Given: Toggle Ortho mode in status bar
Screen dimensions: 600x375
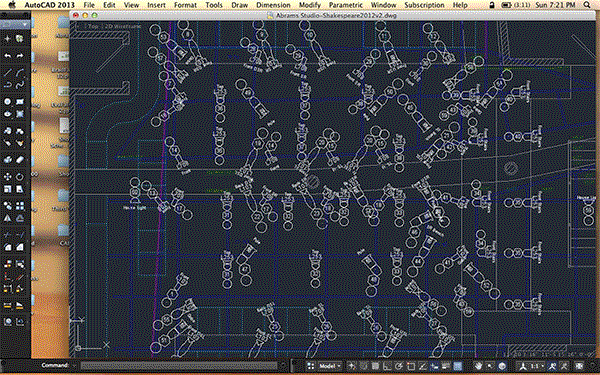Looking at the screenshot, I should point(387,366).
